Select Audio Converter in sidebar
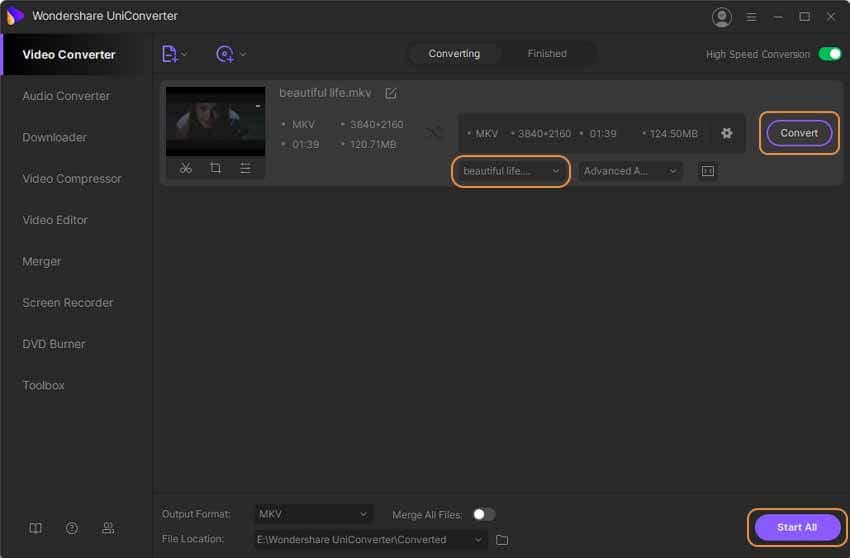The height and width of the screenshot is (558, 850). [66, 96]
